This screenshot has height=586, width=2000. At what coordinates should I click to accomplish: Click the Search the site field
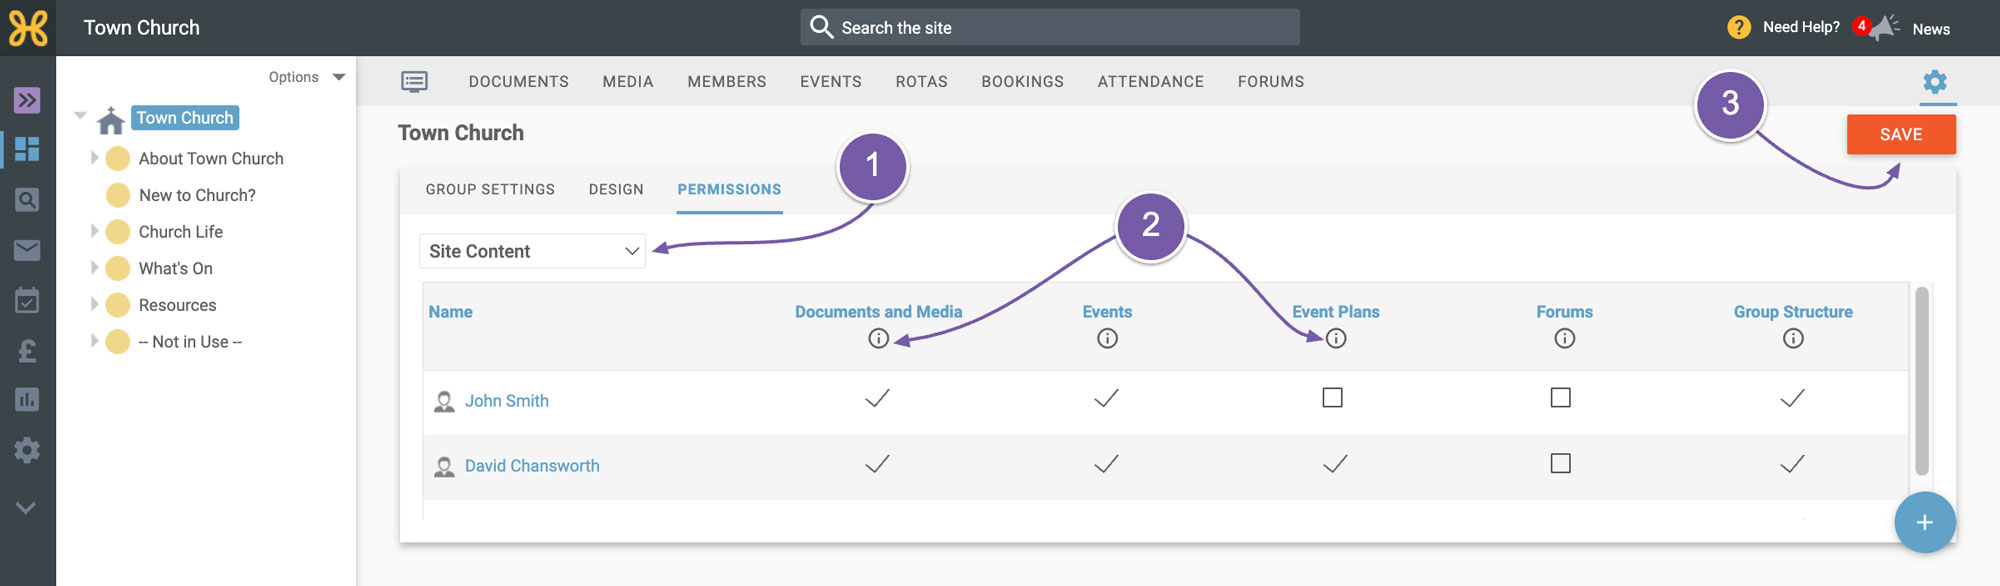coord(1050,27)
